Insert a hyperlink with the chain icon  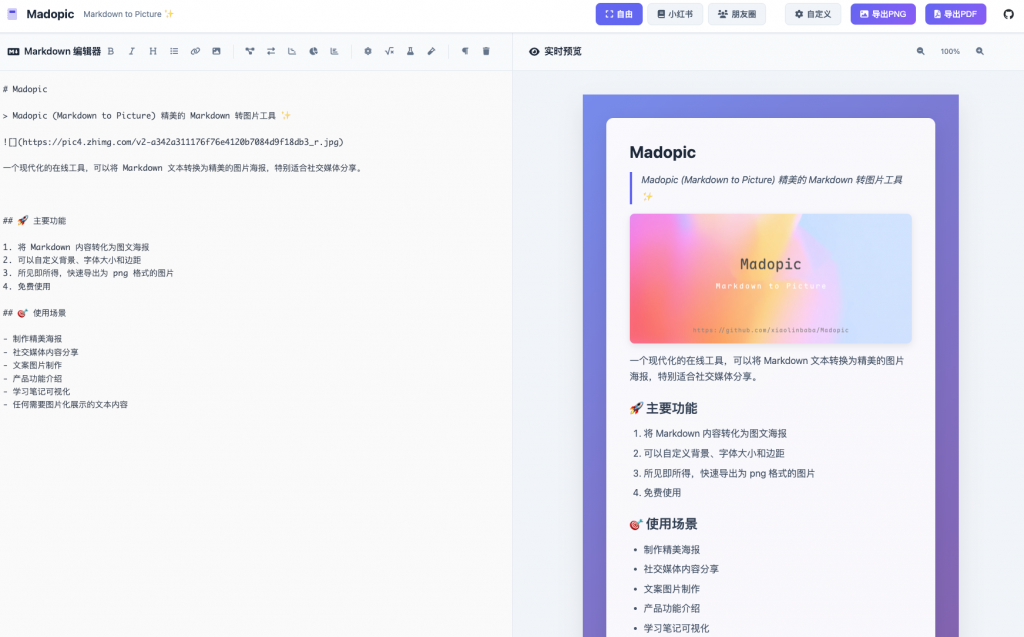(x=195, y=51)
